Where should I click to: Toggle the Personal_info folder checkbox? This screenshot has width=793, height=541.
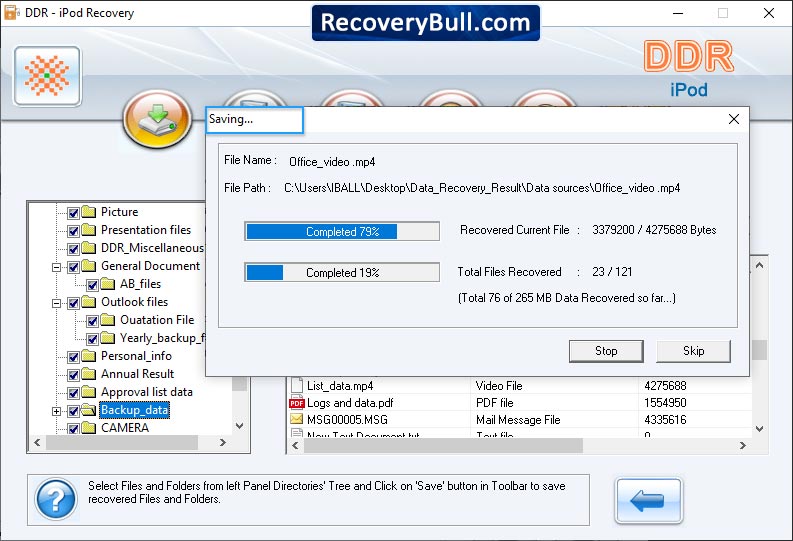point(73,357)
